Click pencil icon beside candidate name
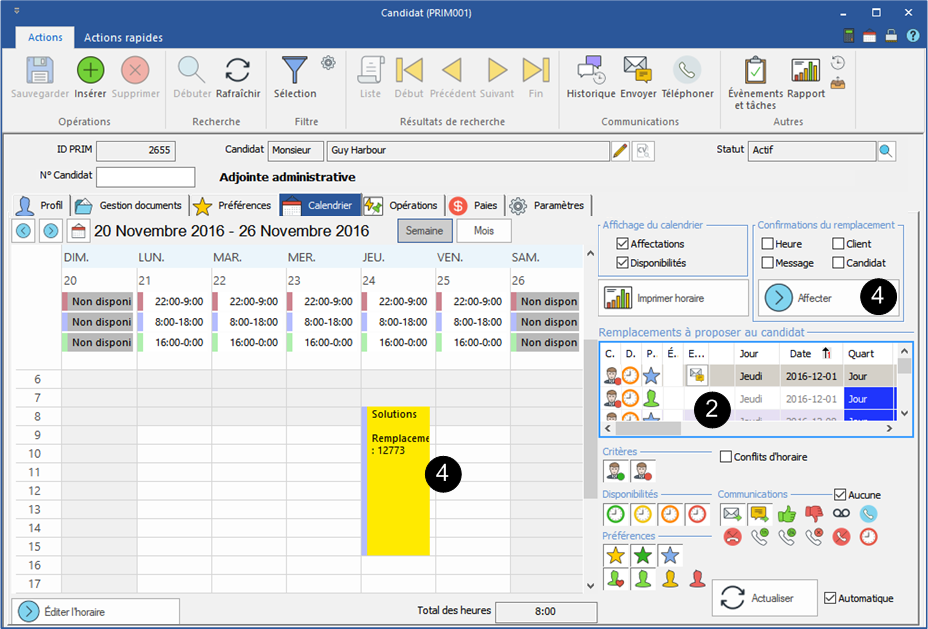928x629 pixels. pos(620,151)
